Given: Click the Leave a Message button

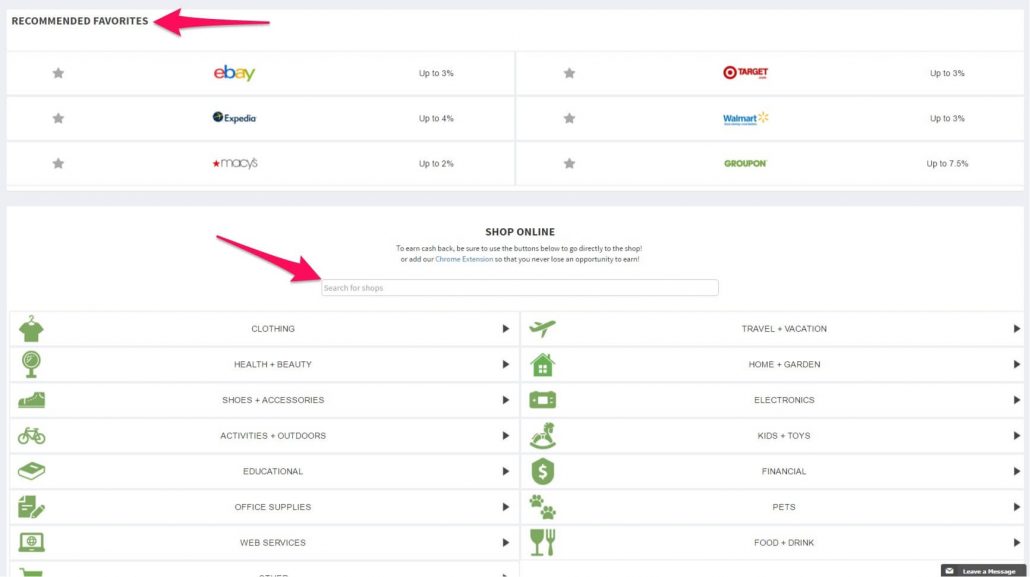Looking at the screenshot, I should click(983, 571).
